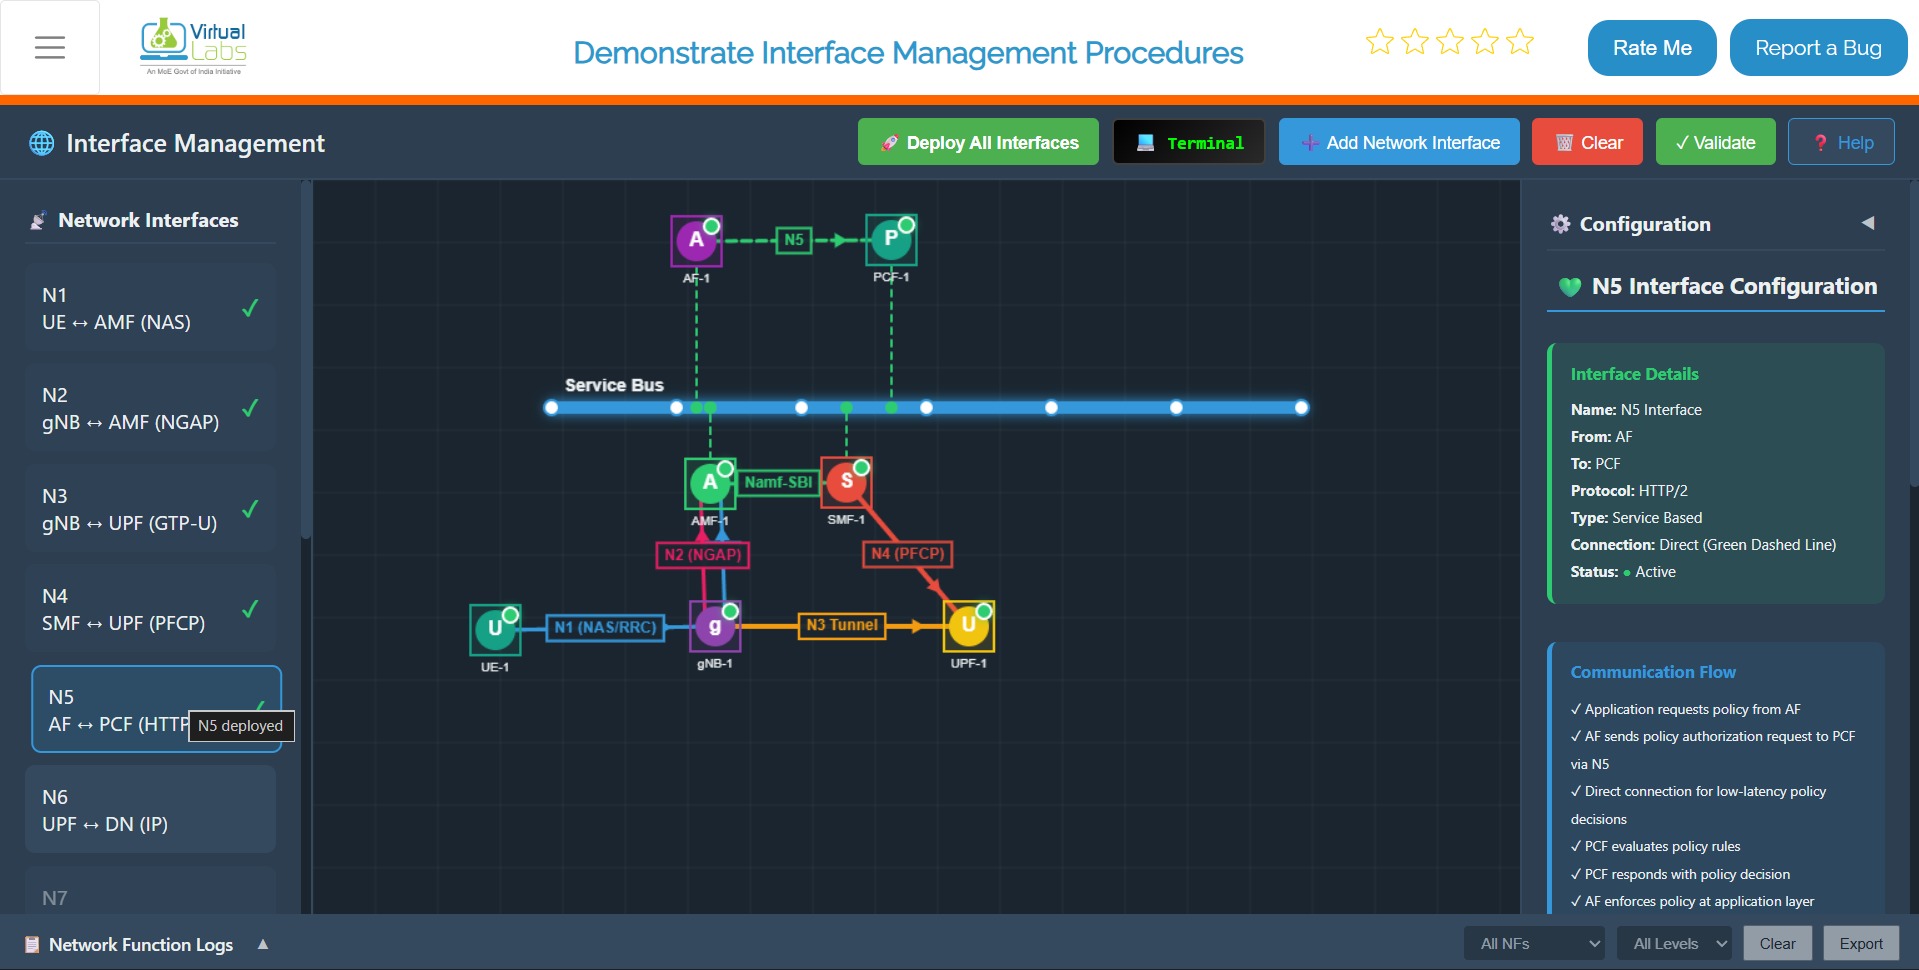This screenshot has height=970, width=1919.
Task: Select the N5 AF ↔ PCF interface
Action: 156,709
